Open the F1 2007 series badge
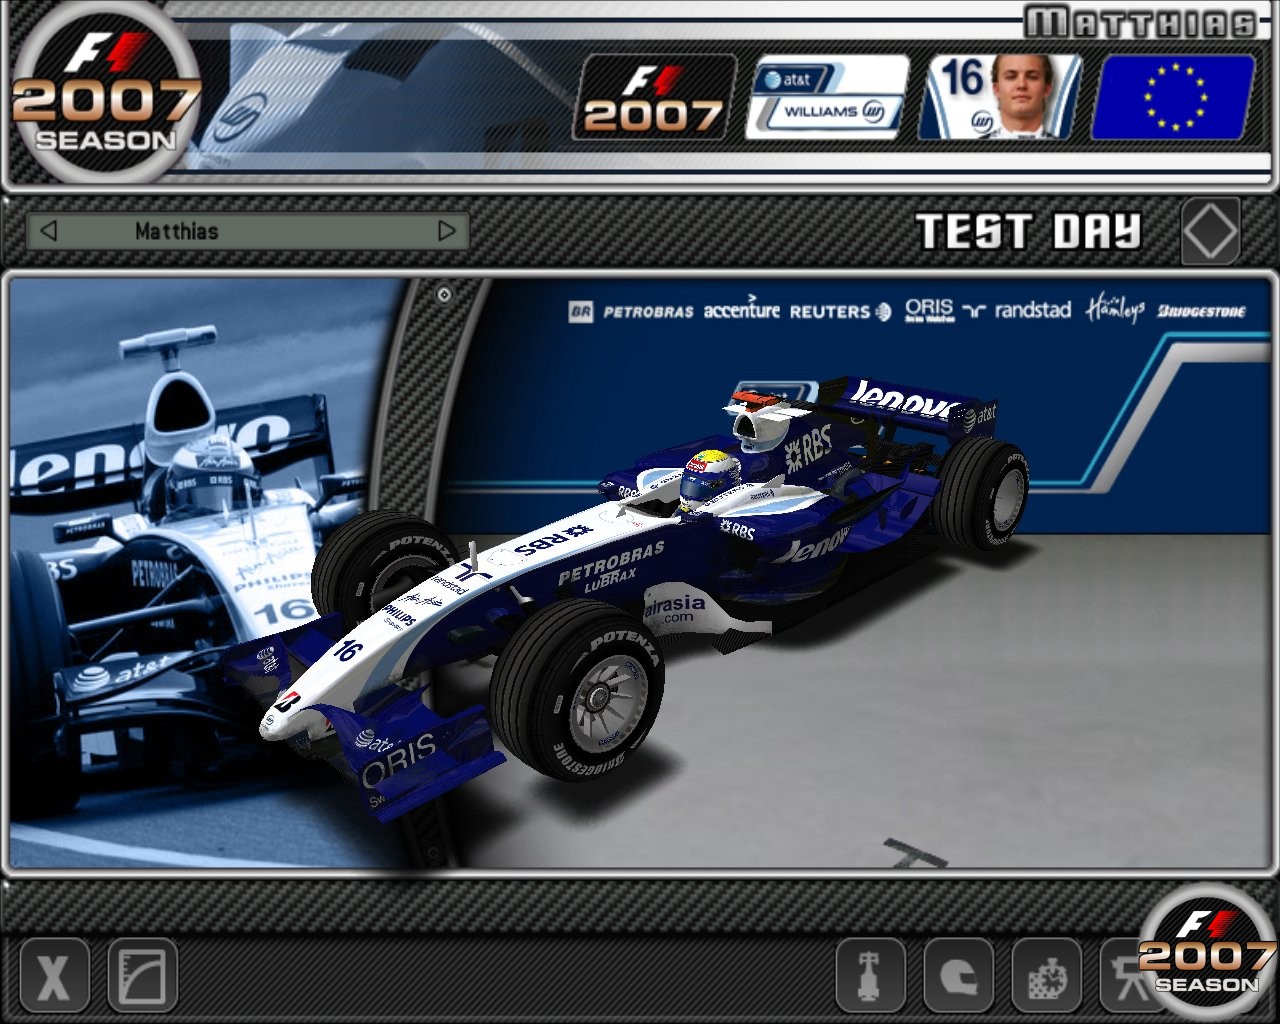This screenshot has height=1024, width=1280. click(654, 97)
